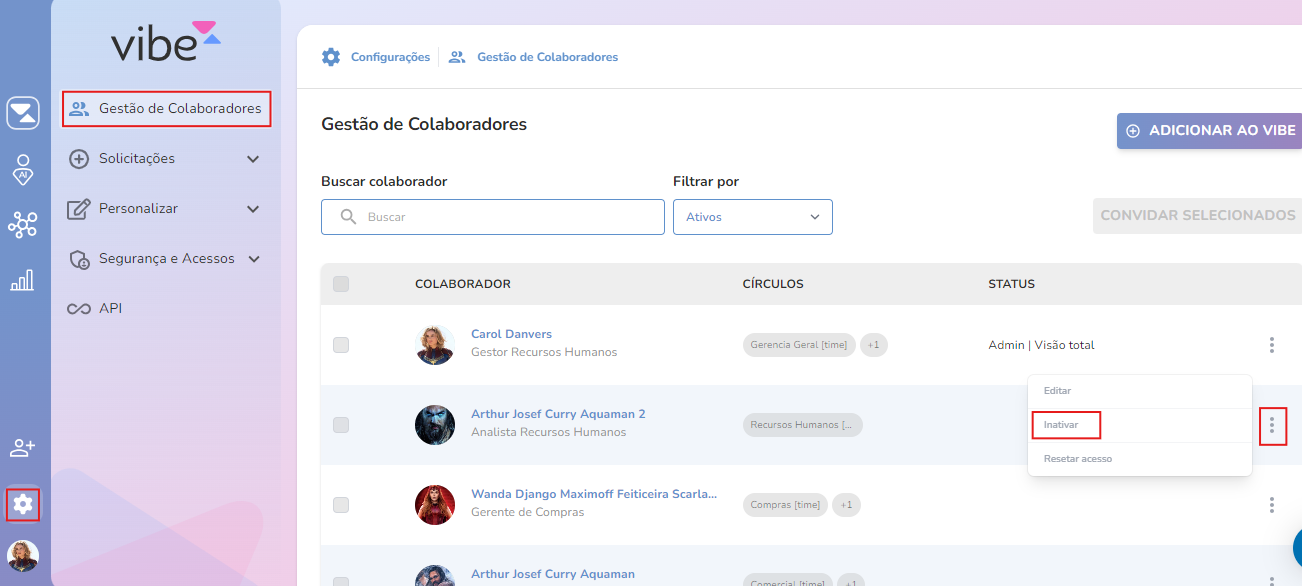
Task: Click the Status column header
Action: (x=1011, y=284)
